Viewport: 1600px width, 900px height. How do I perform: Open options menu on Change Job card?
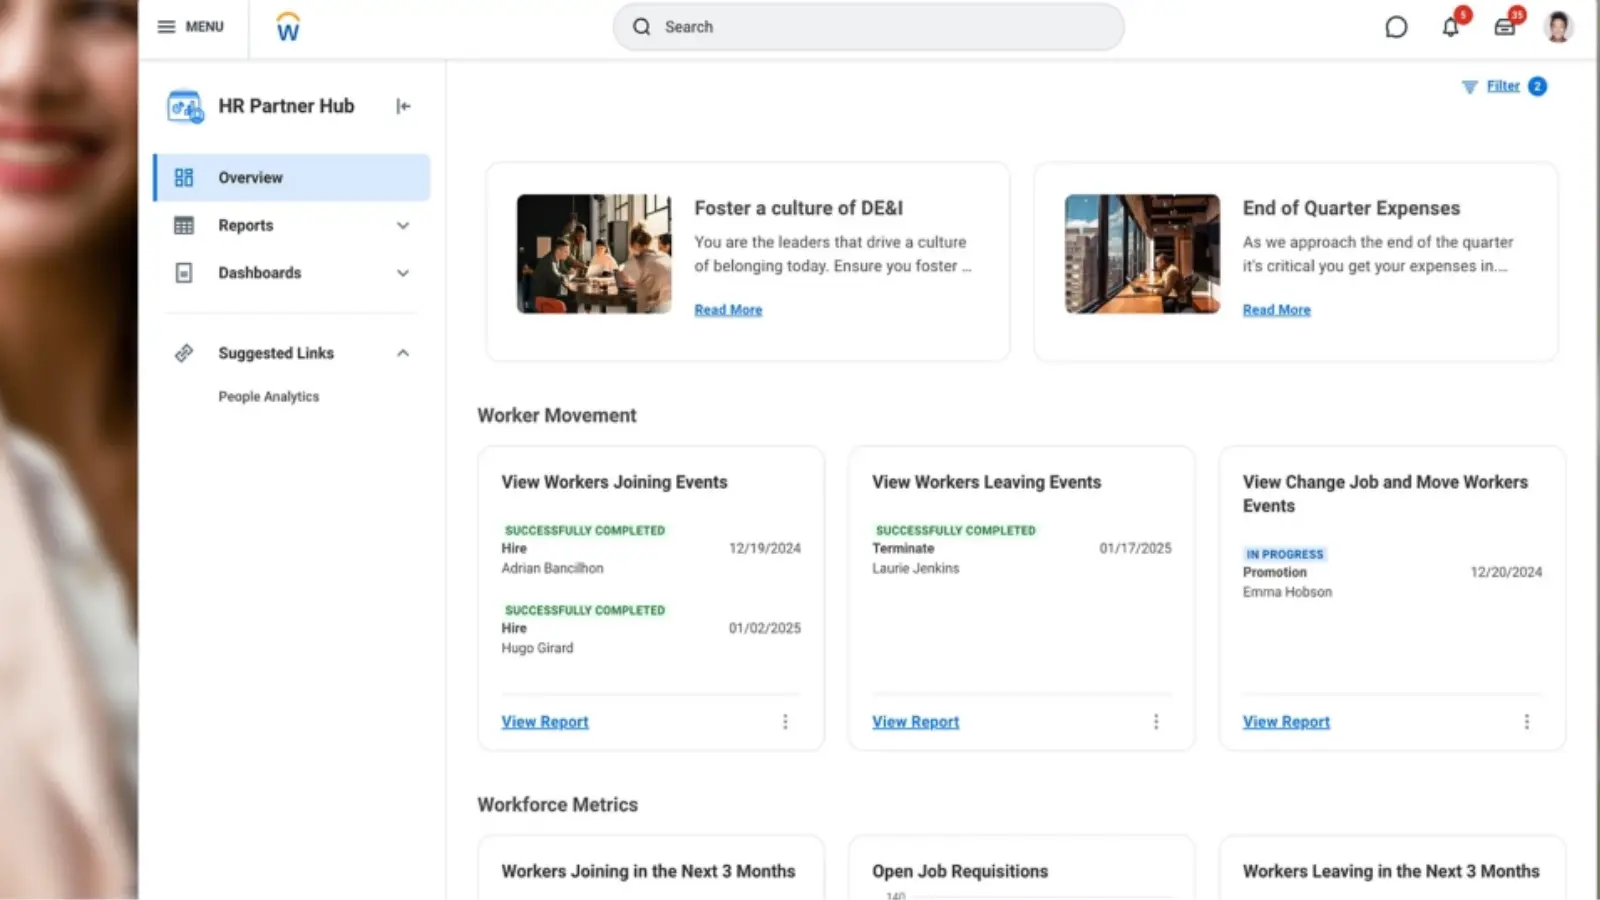[x=1526, y=722]
